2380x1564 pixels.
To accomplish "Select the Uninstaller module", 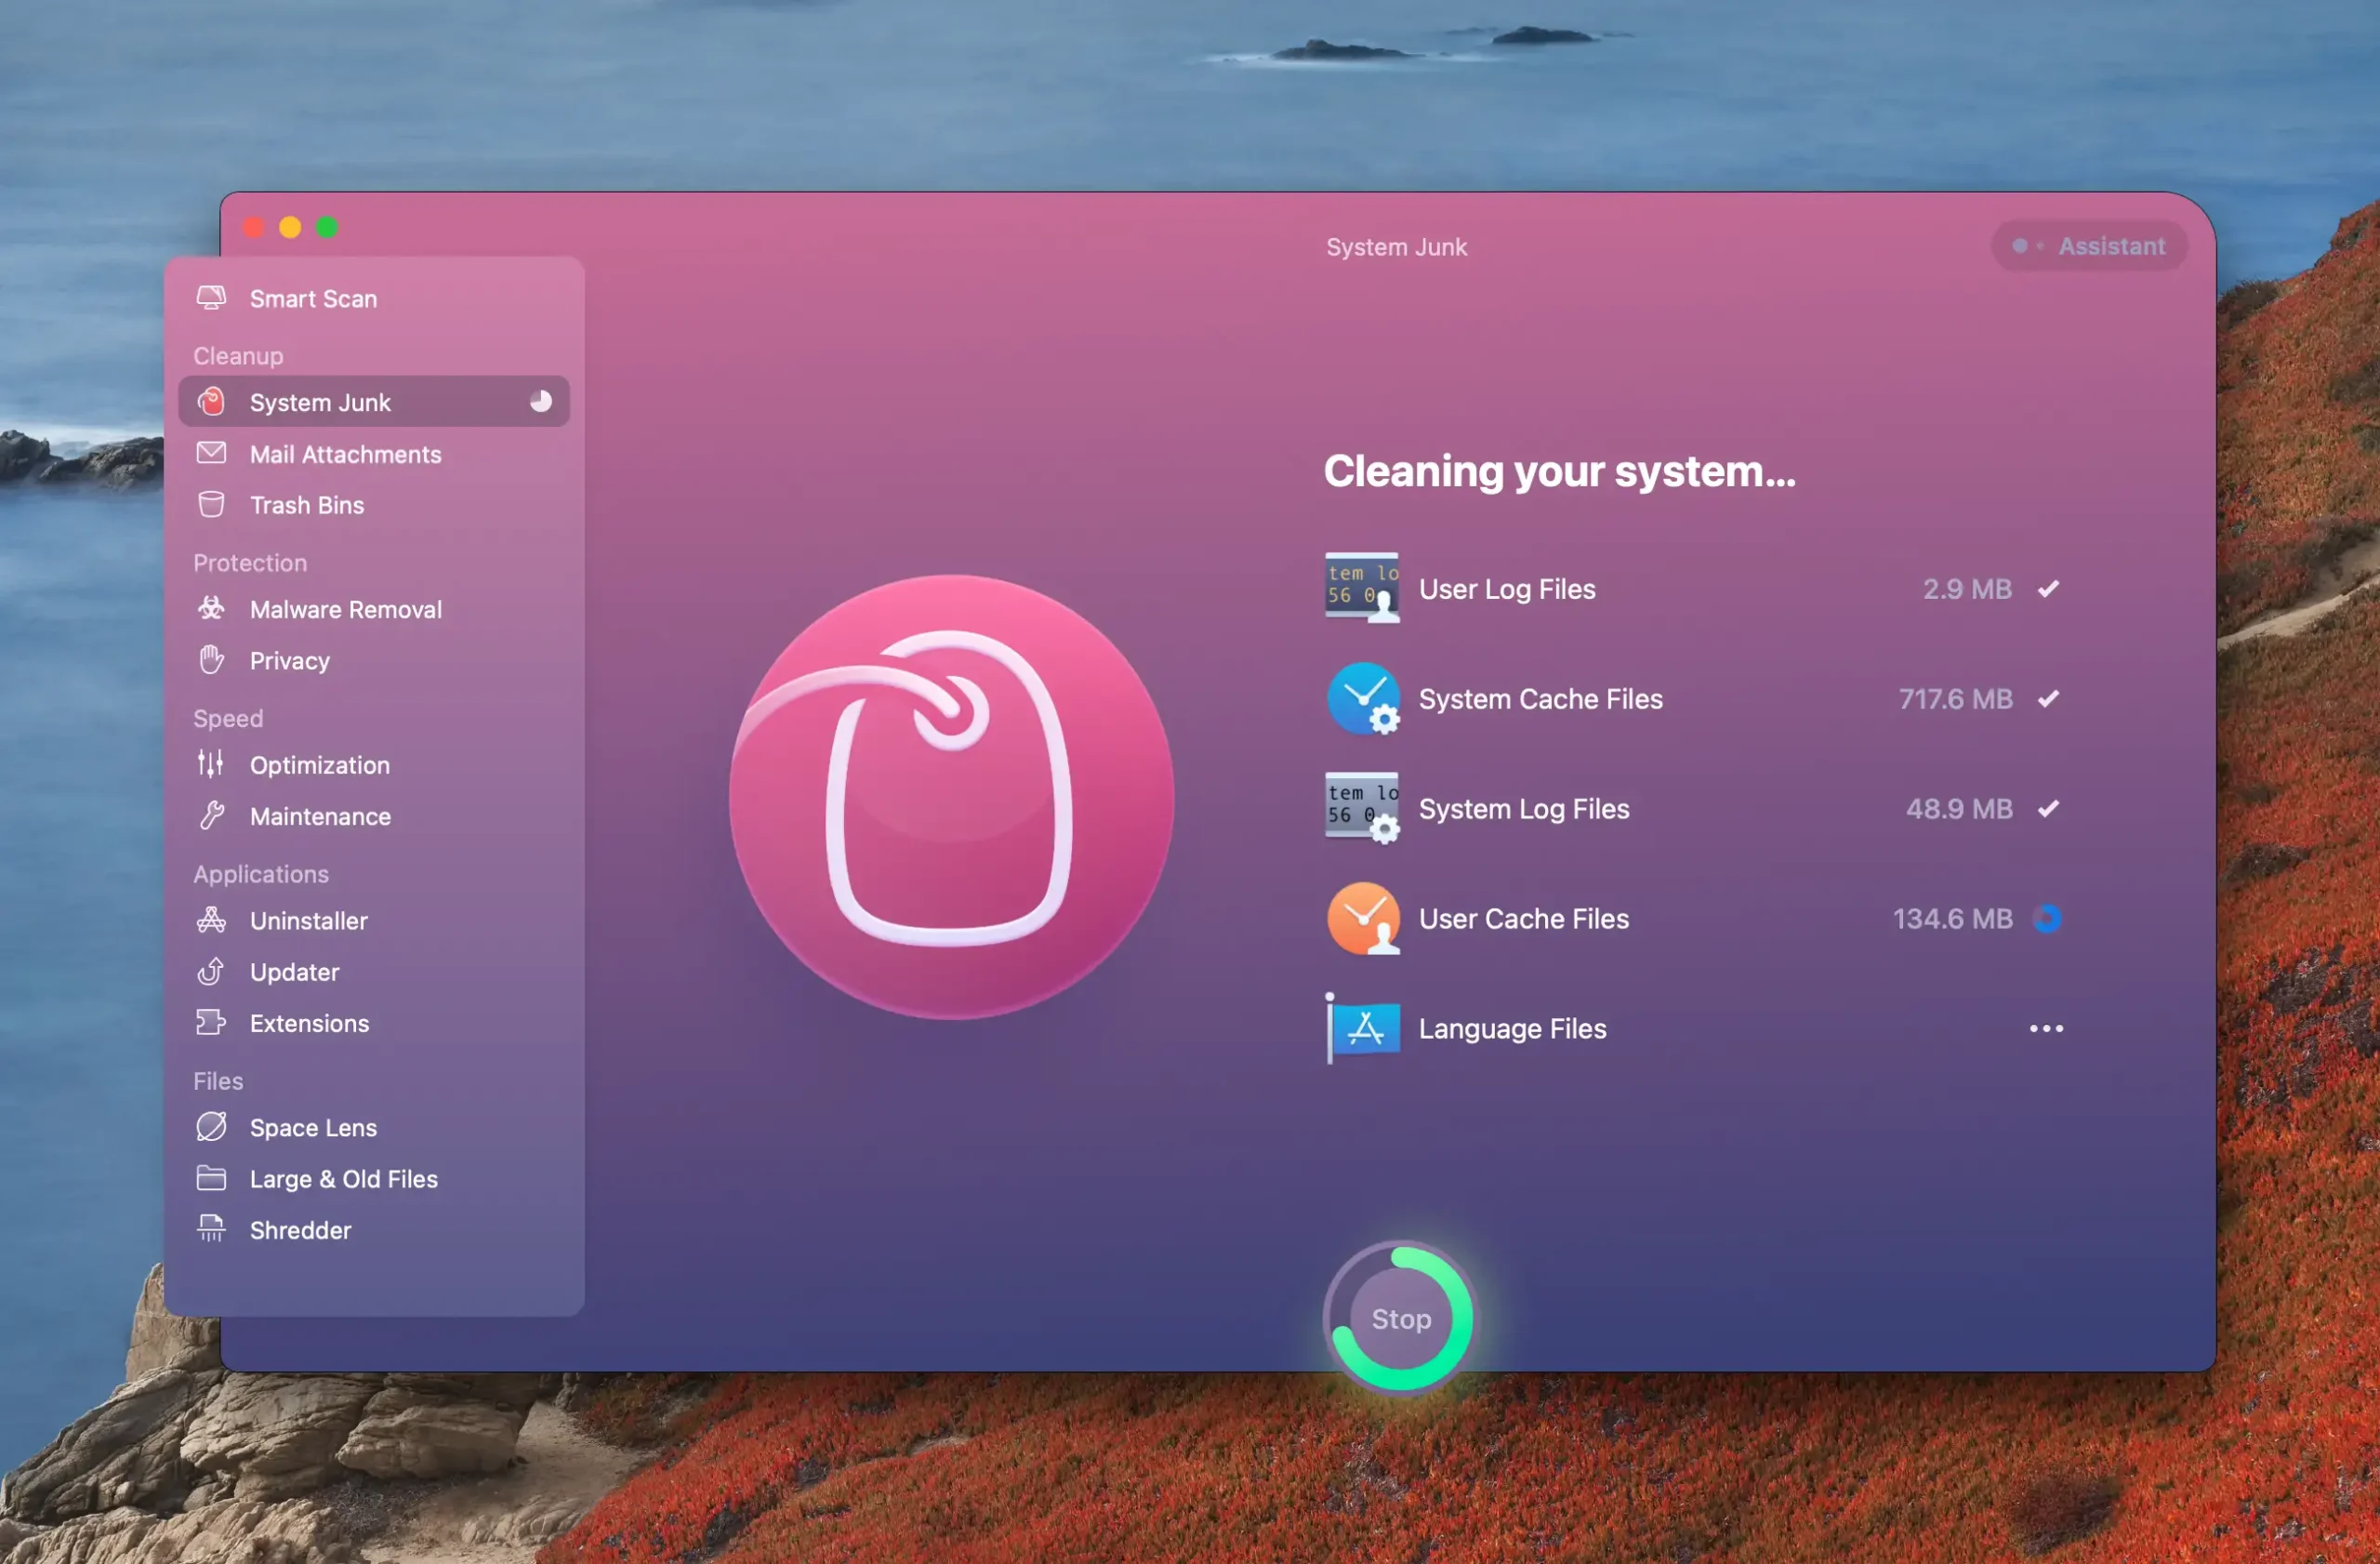I will tap(374, 920).
